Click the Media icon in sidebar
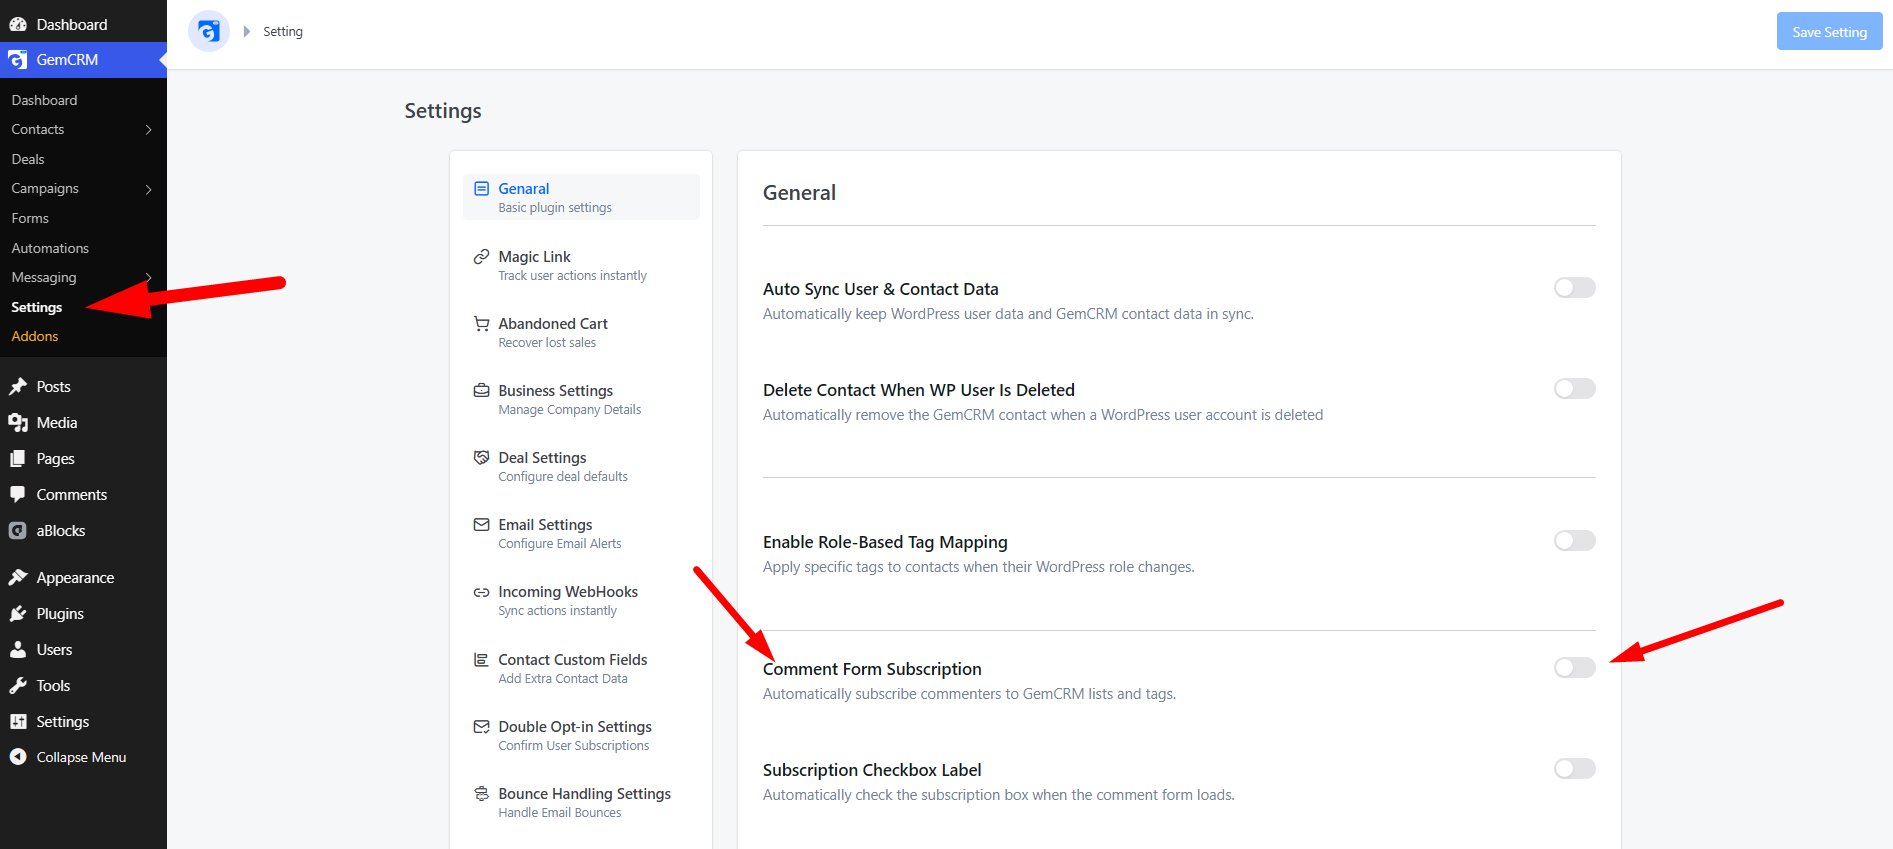Image resolution: width=1893 pixels, height=849 pixels. [18, 422]
